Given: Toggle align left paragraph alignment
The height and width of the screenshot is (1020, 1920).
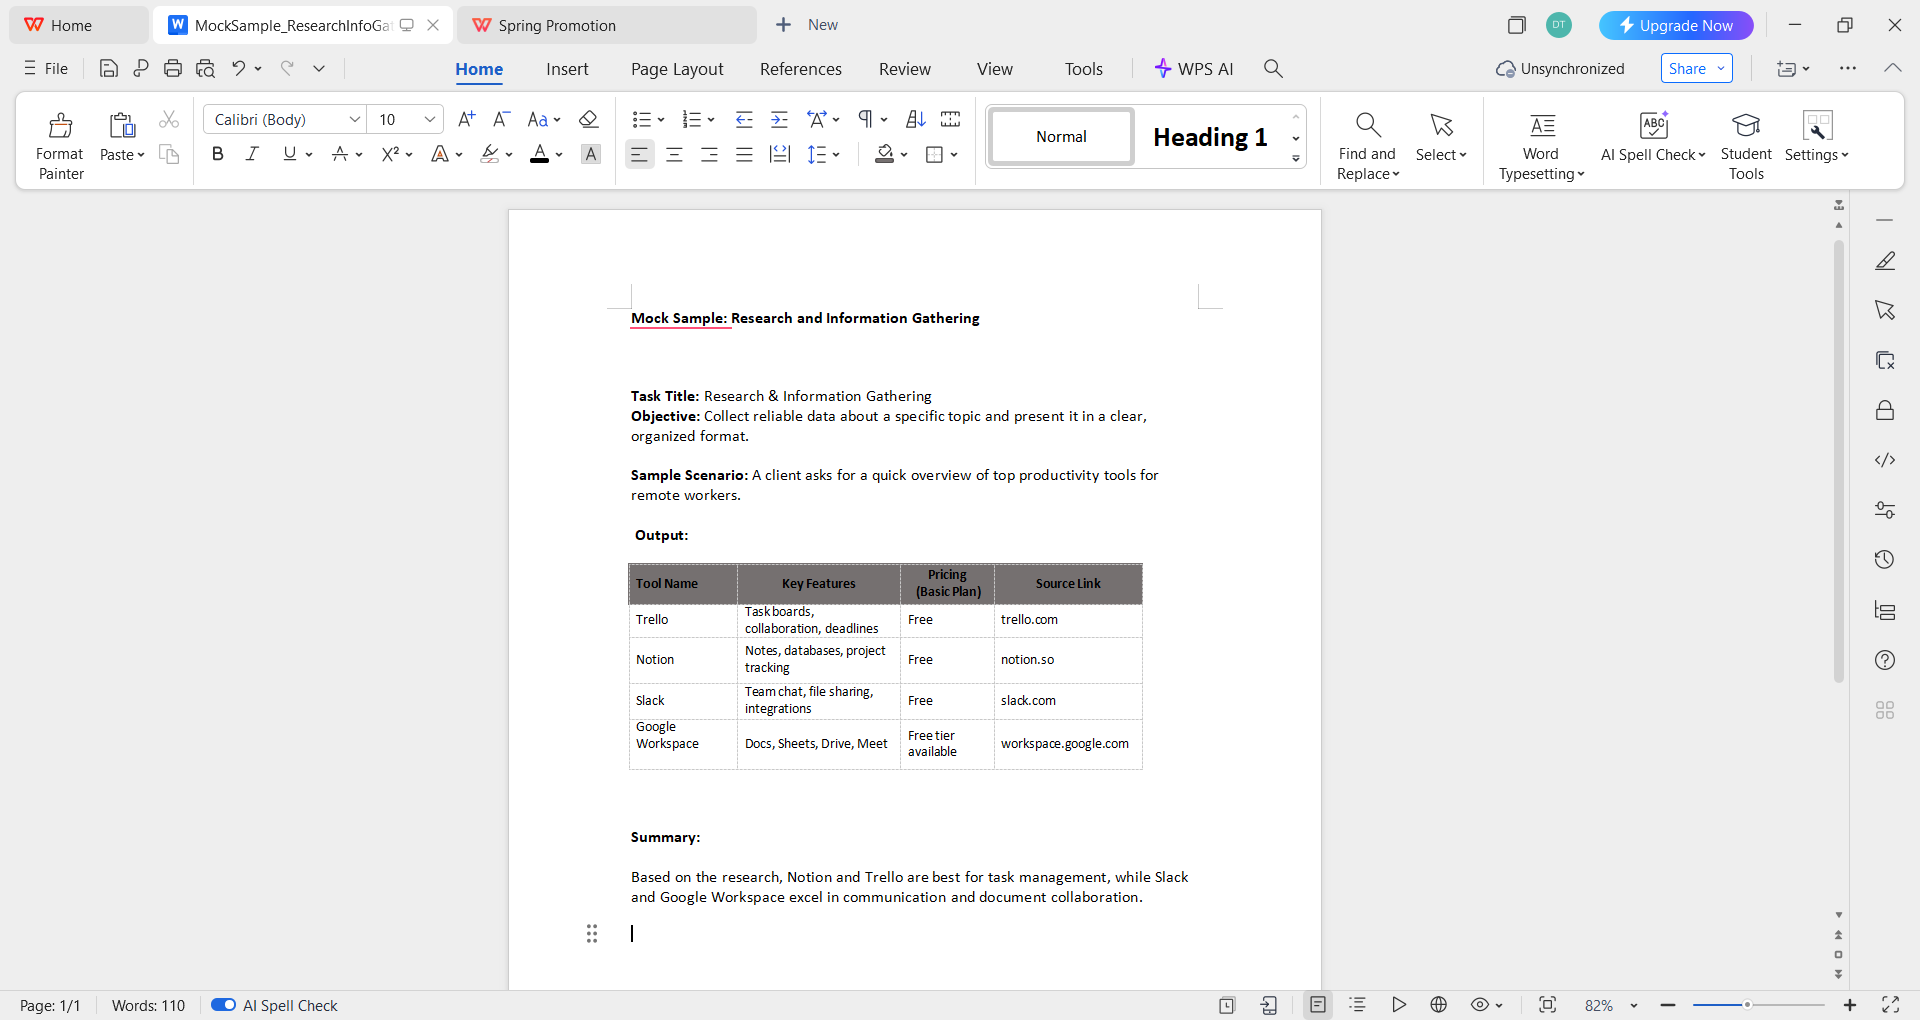Looking at the screenshot, I should [639, 154].
